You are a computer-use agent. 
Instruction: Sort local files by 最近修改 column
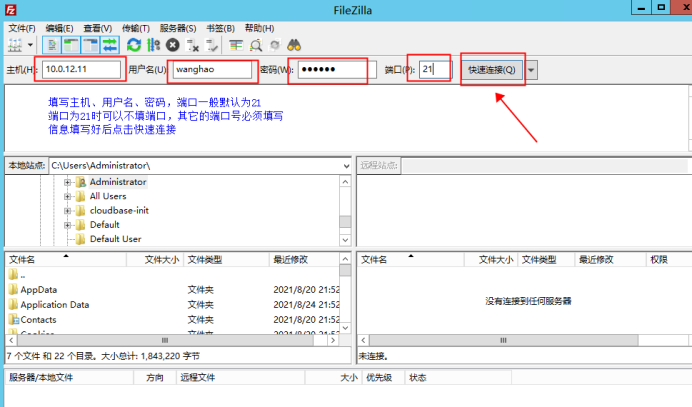(x=304, y=260)
